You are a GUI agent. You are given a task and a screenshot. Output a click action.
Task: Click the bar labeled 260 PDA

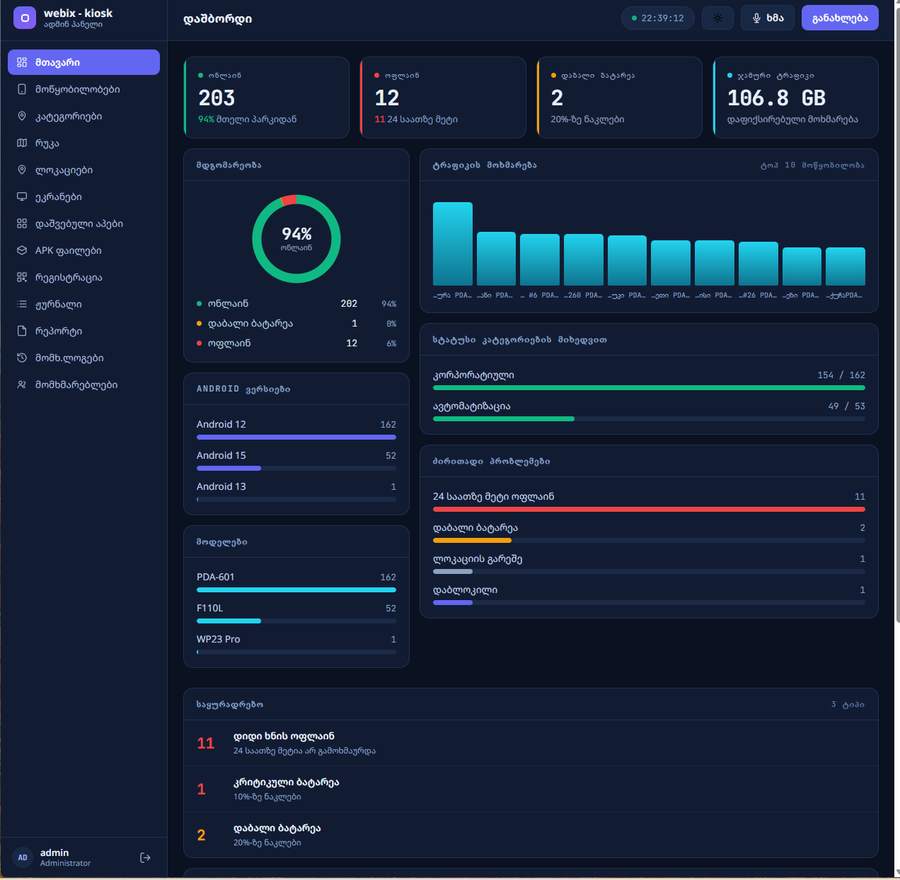coord(583,259)
